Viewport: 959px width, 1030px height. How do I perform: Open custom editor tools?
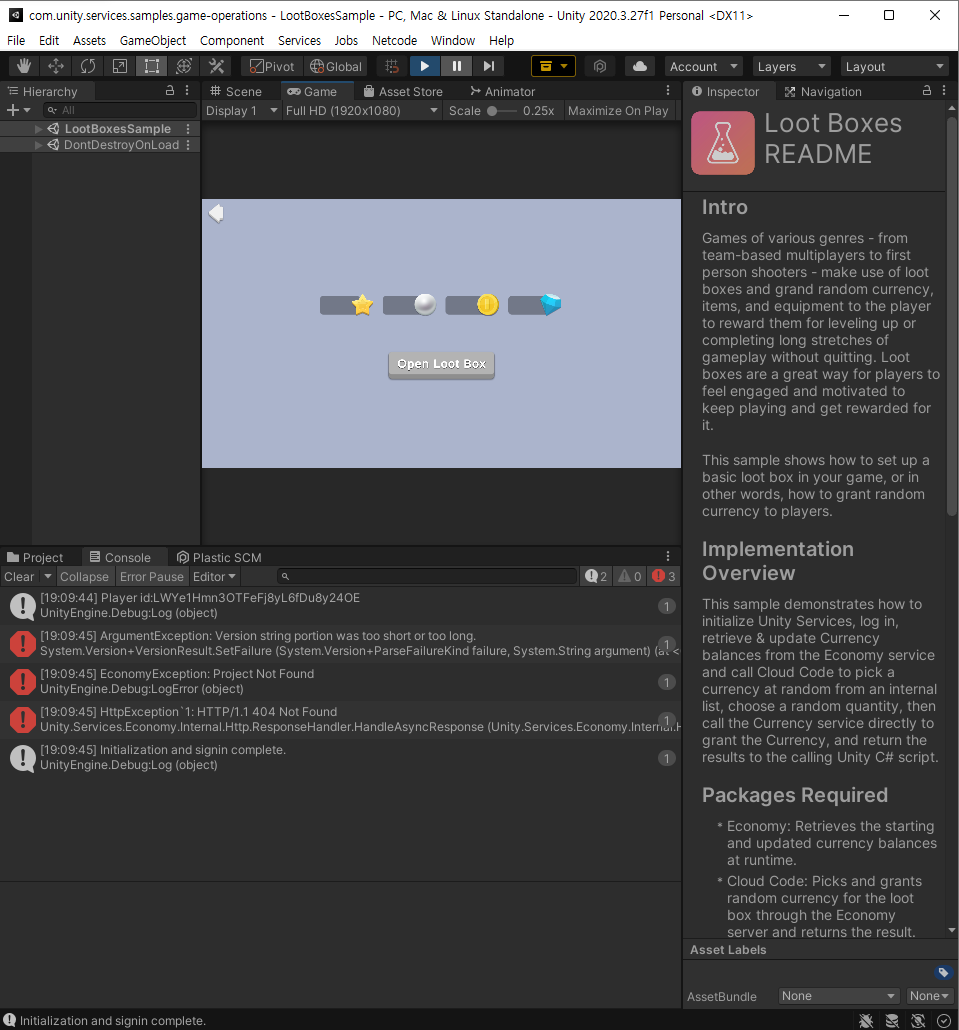point(216,66)
